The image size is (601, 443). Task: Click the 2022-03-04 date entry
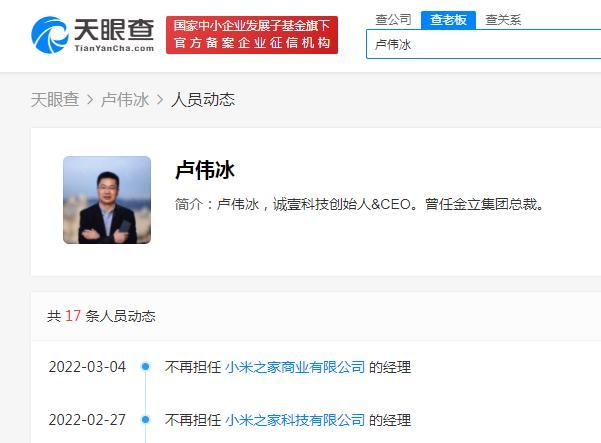pos(87,367)
